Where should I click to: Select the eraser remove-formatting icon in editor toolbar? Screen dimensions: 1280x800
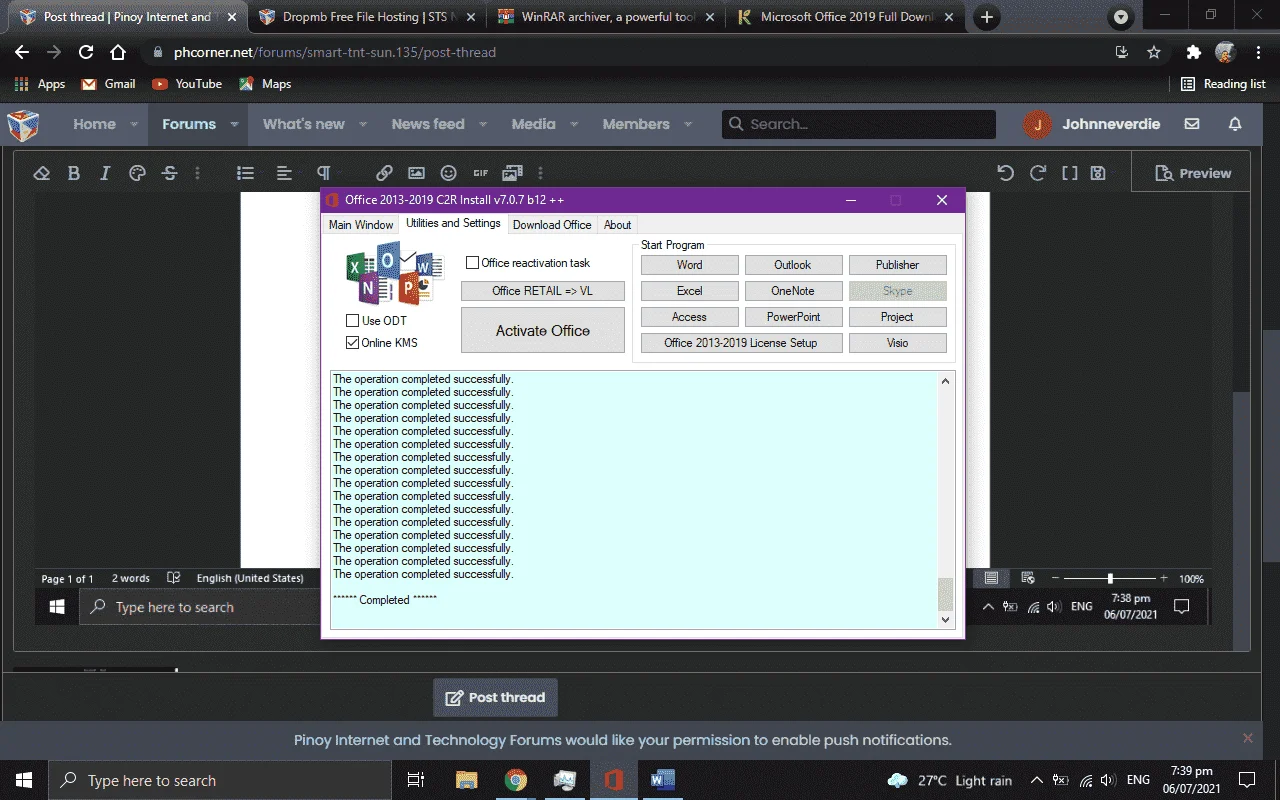click(x=41, y=173)
